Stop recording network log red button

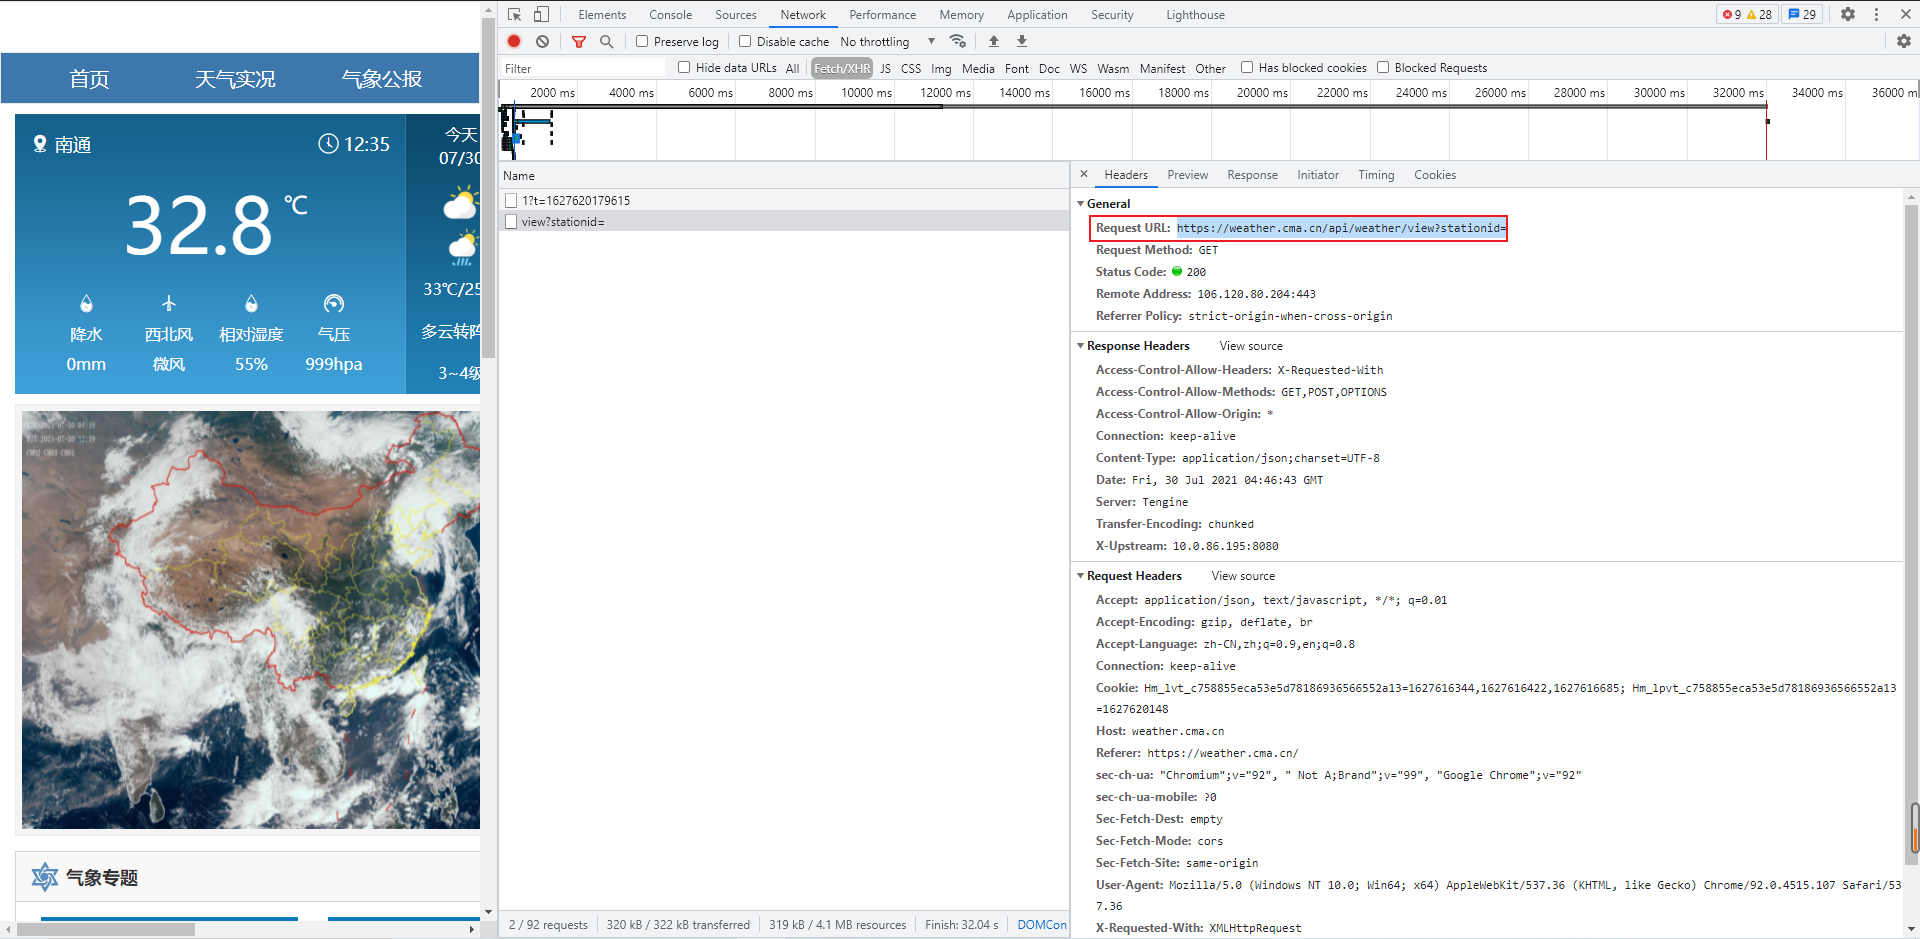tap(514, 41)
